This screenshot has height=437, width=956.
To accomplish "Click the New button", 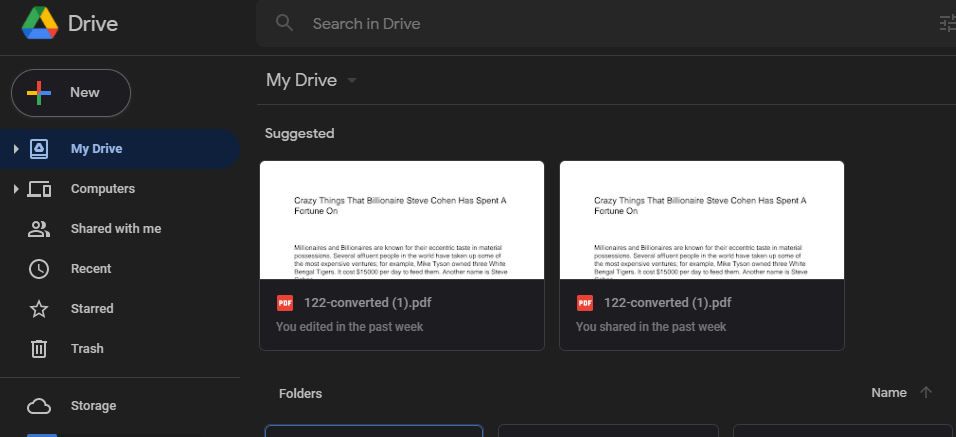I will pyautogui.click(x=71, y=93).
